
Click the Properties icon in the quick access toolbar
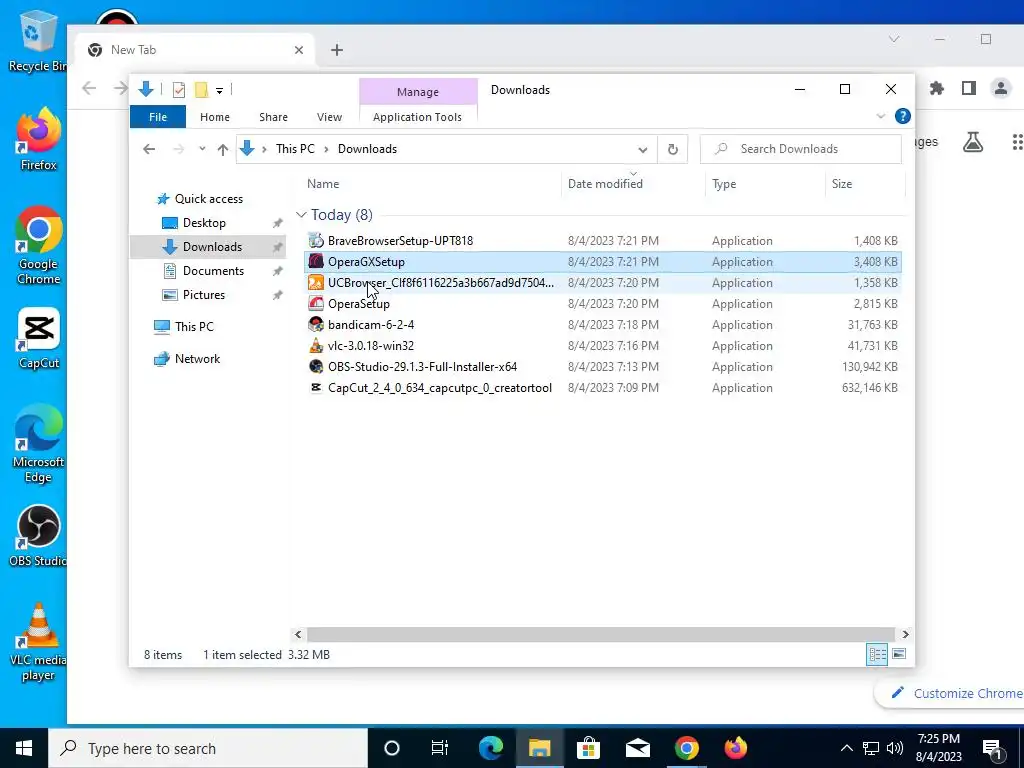[x=178, y=90]
